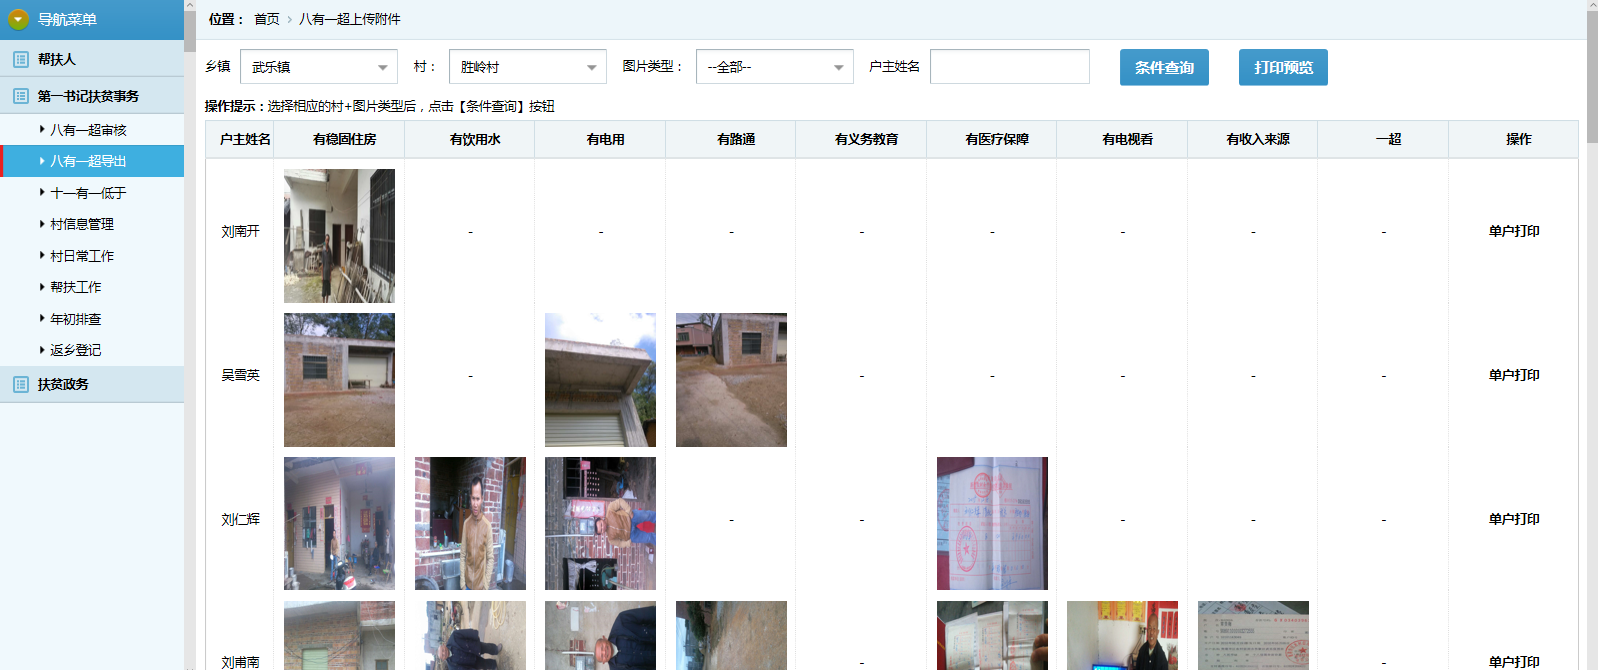The image size is (1598, 670).
Task: Open 刘仁辉's 有稳固住房 photo
Action: pyautogui.click(x=339, y=523)
